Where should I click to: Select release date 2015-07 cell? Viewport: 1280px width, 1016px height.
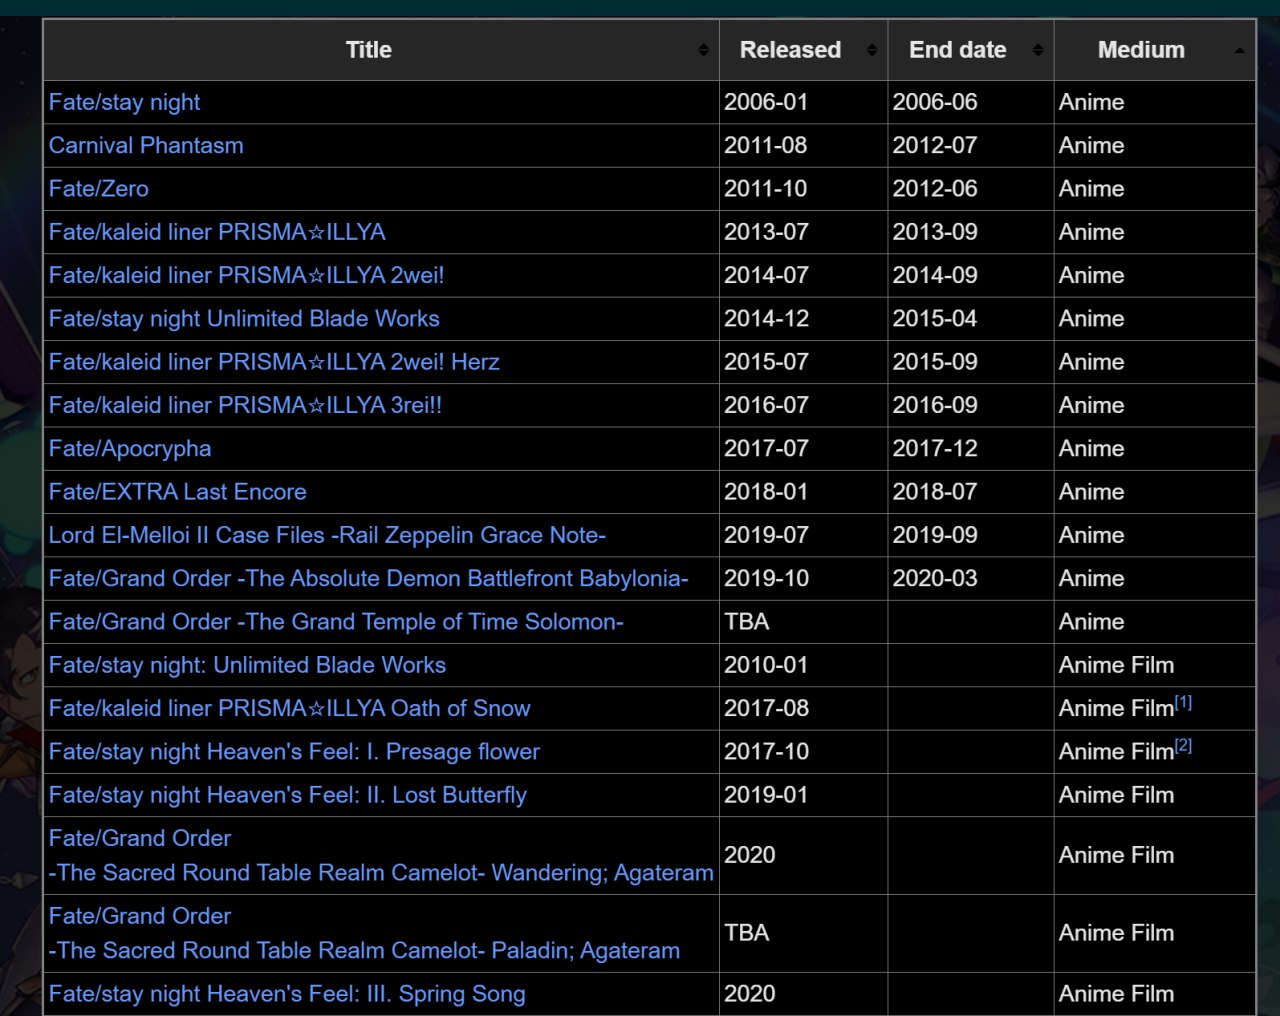pos(803,362)
